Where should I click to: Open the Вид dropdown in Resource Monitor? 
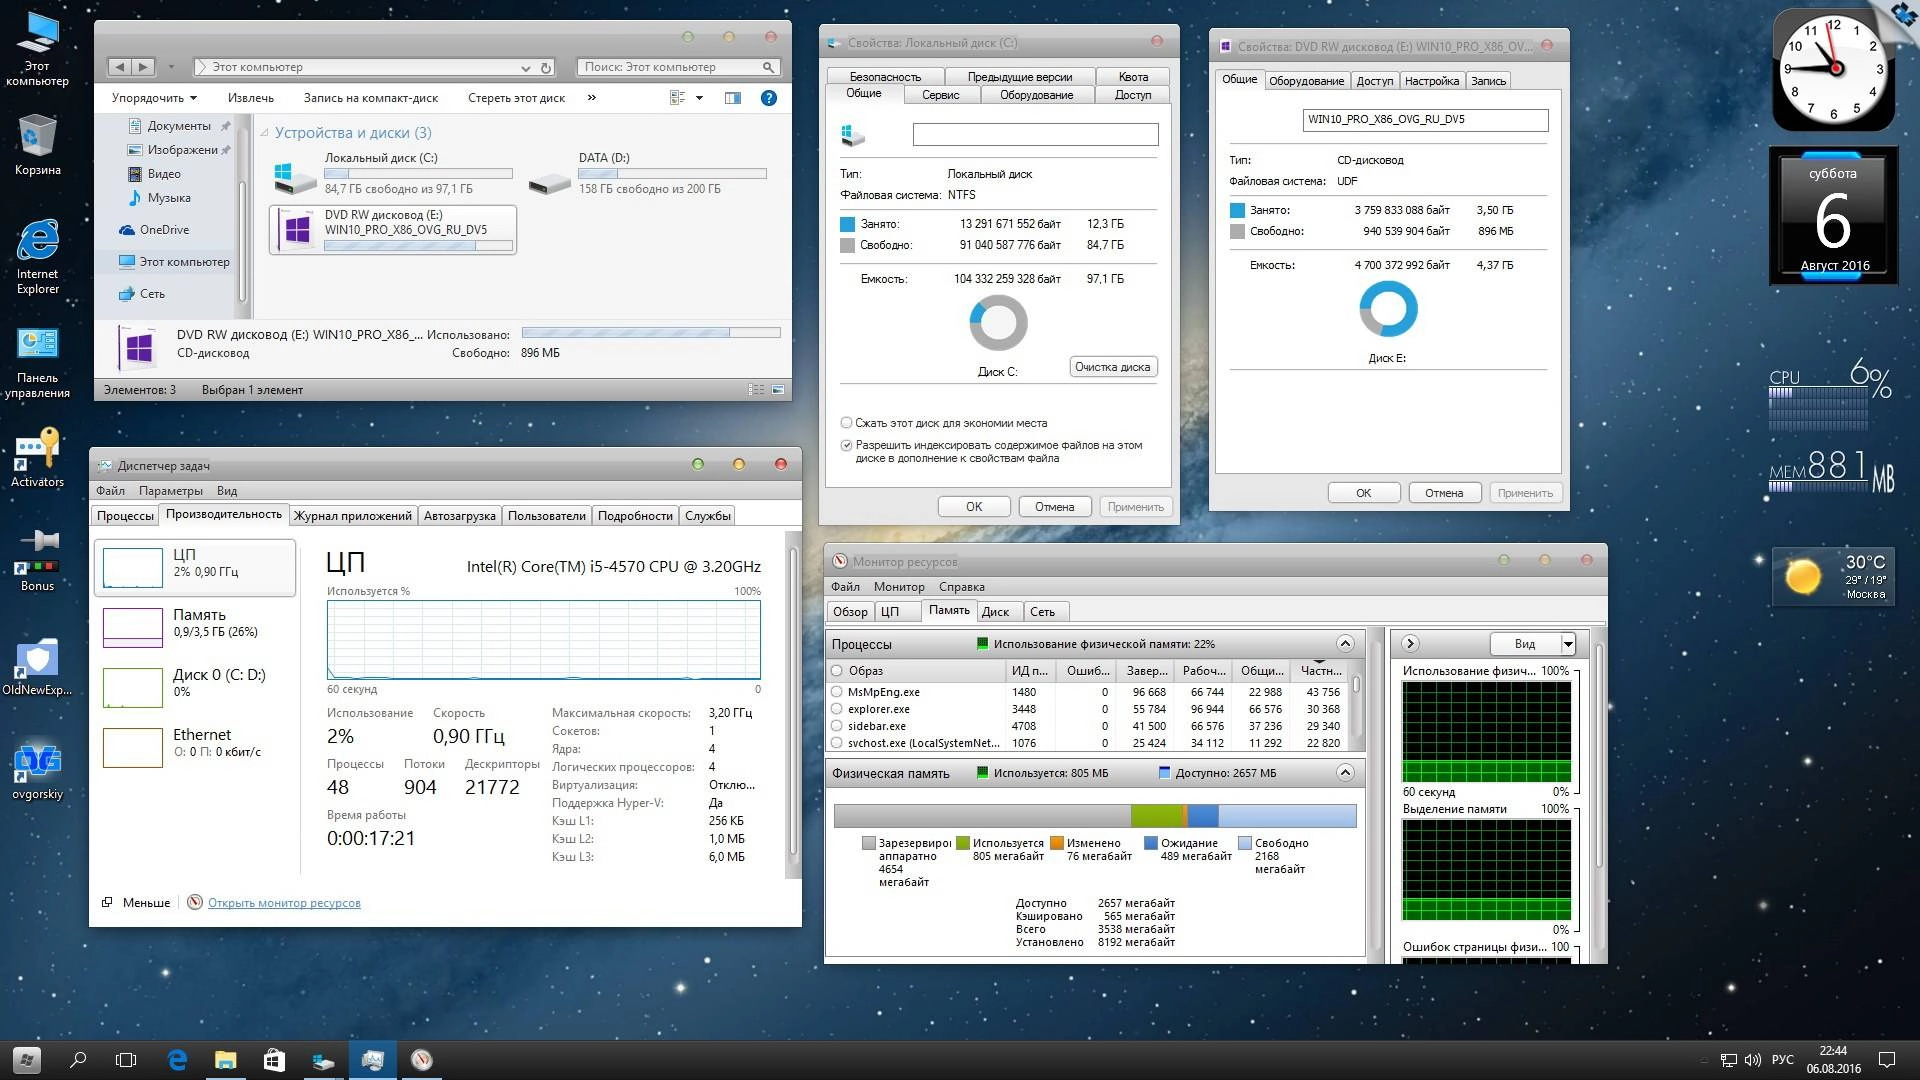tap(1568, 644)
